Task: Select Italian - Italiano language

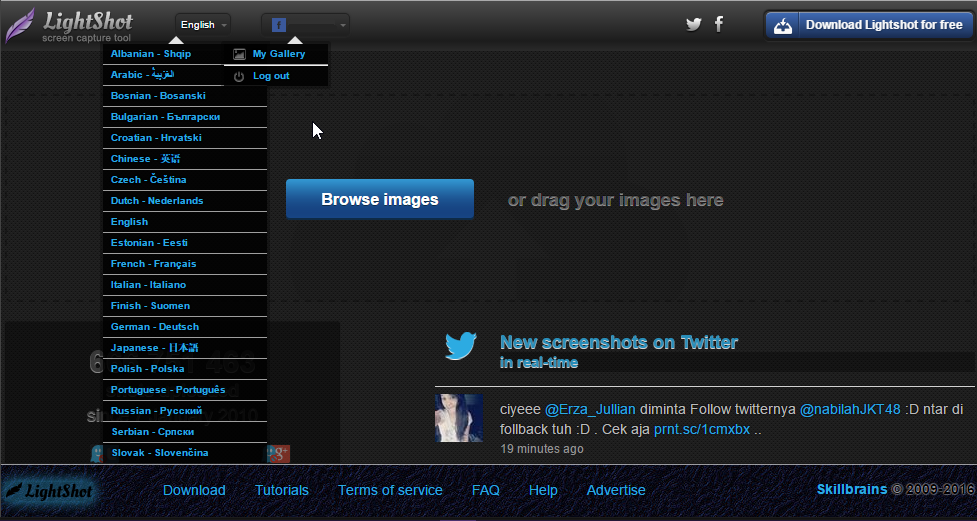Action: coord(185,285)
